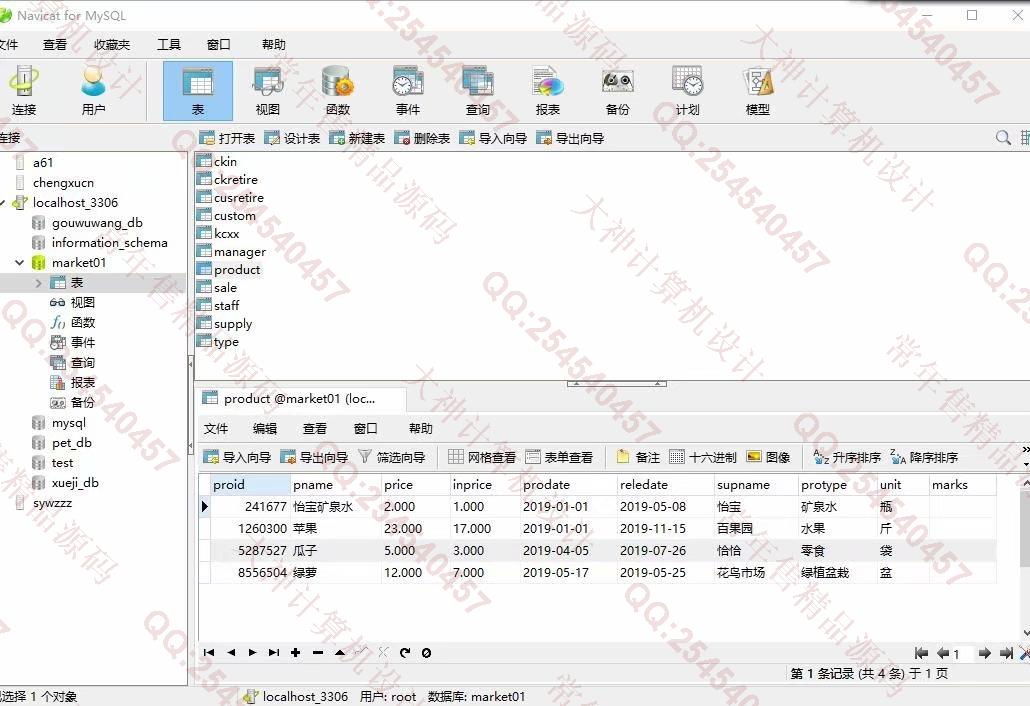Click 打开表 open table button
1030x706 pixels.
pos(227,138)
